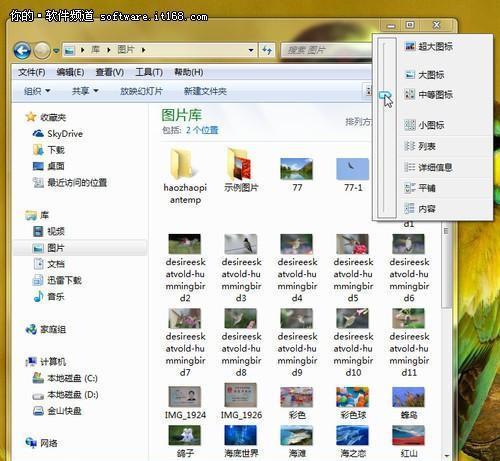Refresh the folder with the refresh icon
This screenshot has width=500, height=461.
(x=267, y=50)
